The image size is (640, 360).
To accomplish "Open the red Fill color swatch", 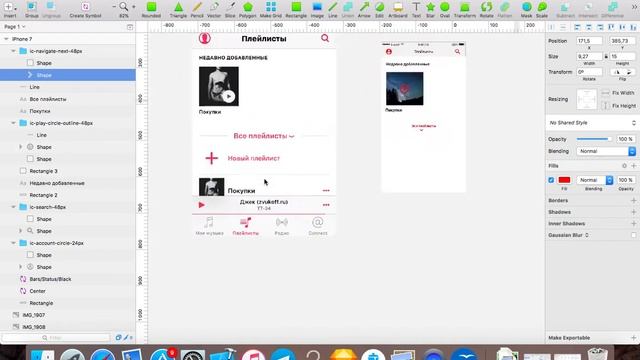I will [x=564, y=180].
